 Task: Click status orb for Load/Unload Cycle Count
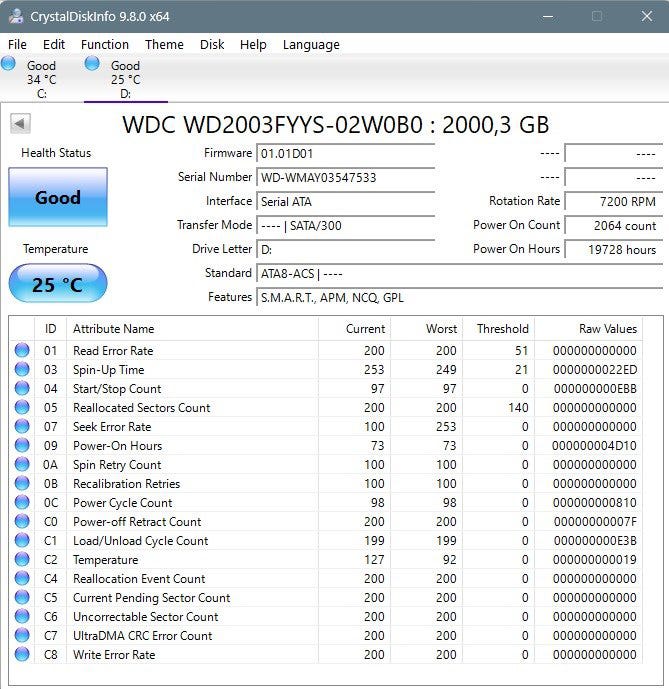[x=22, y=540]
